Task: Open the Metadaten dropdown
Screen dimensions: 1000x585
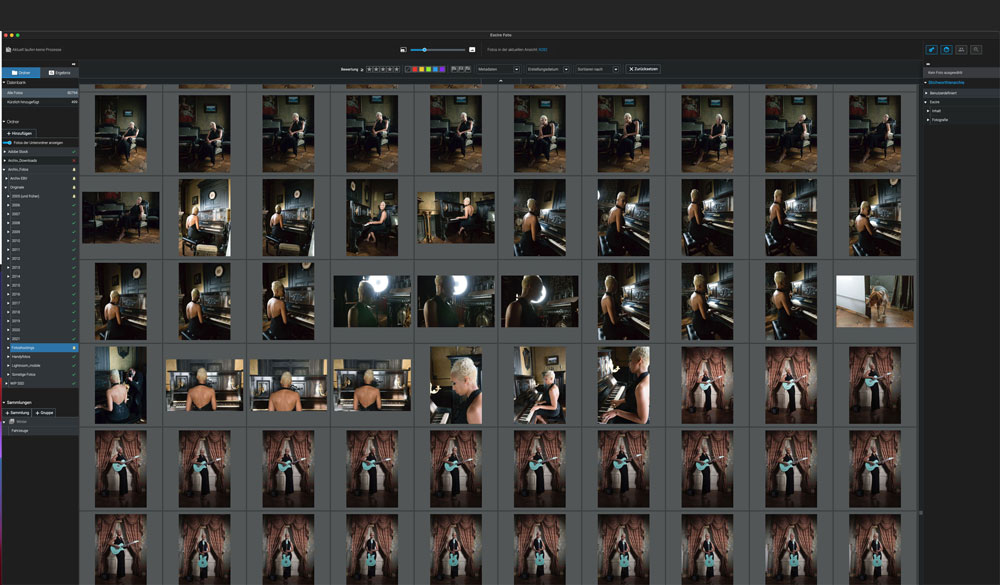Action: [499, 69]
